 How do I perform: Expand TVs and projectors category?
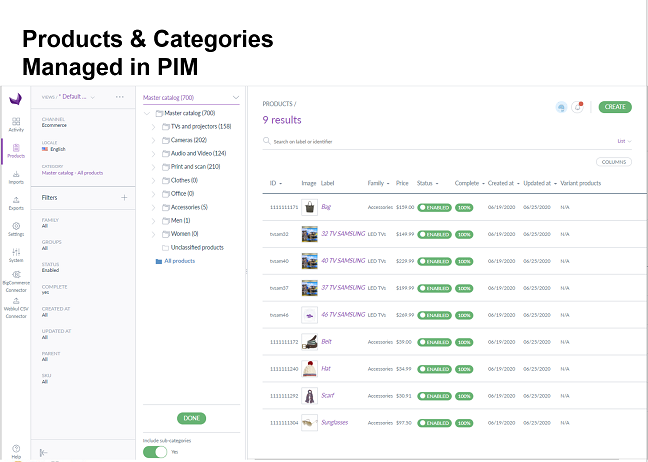[x=153, y=126]
